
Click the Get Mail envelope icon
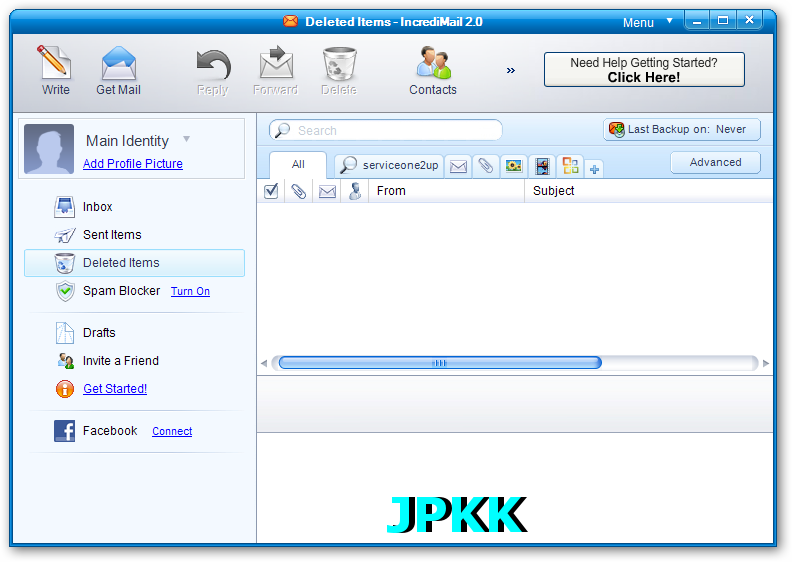click(x=119, y=63)
